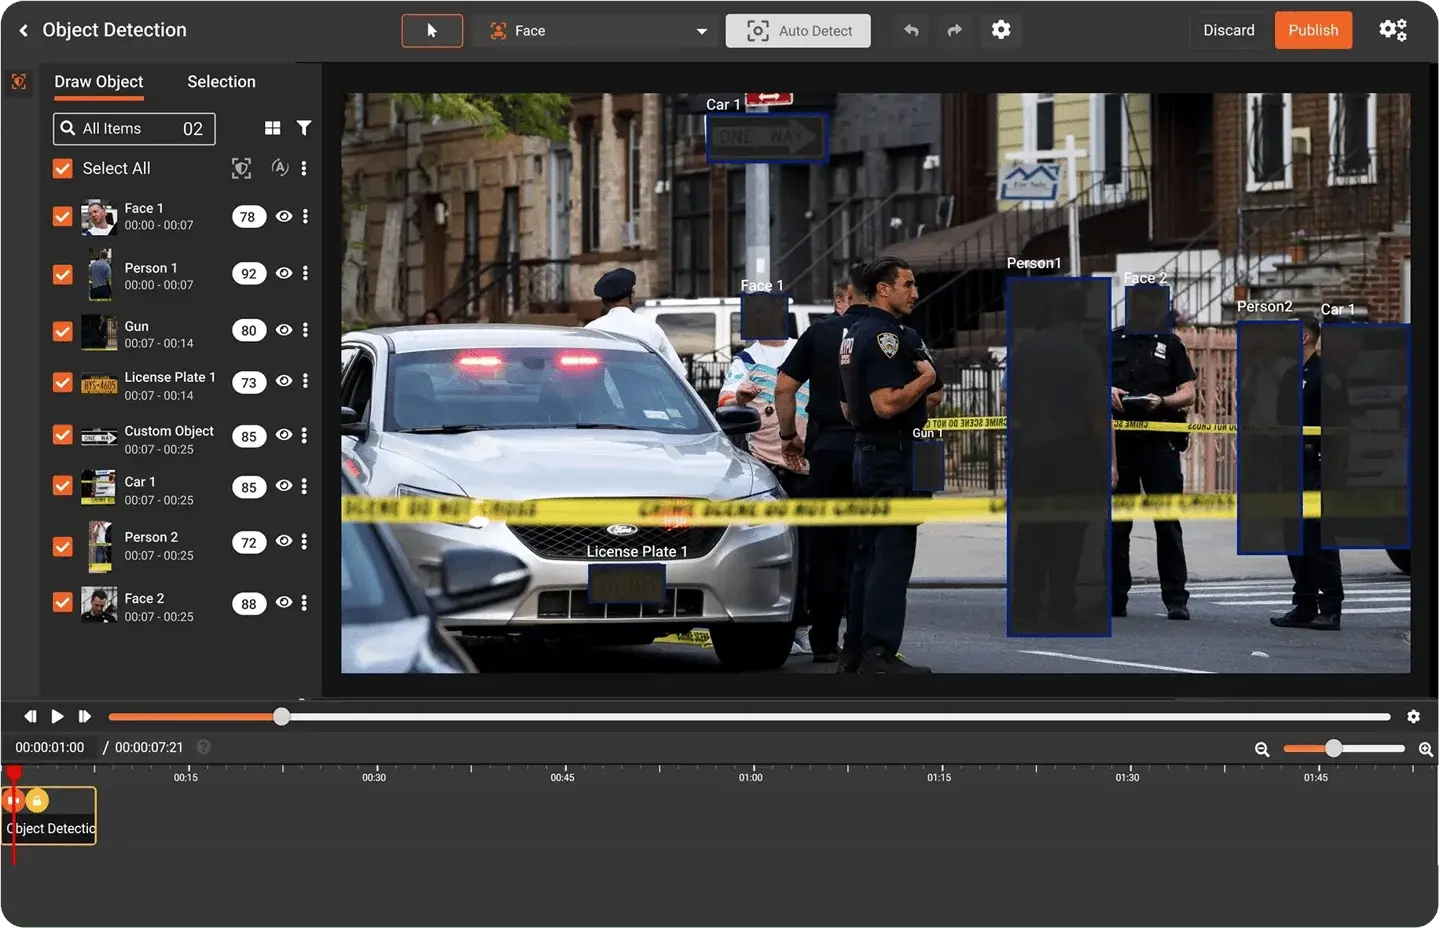Screen dimensions: 1440x929
Task: Switch to grid view of the items list
Action: click(272, 128)
